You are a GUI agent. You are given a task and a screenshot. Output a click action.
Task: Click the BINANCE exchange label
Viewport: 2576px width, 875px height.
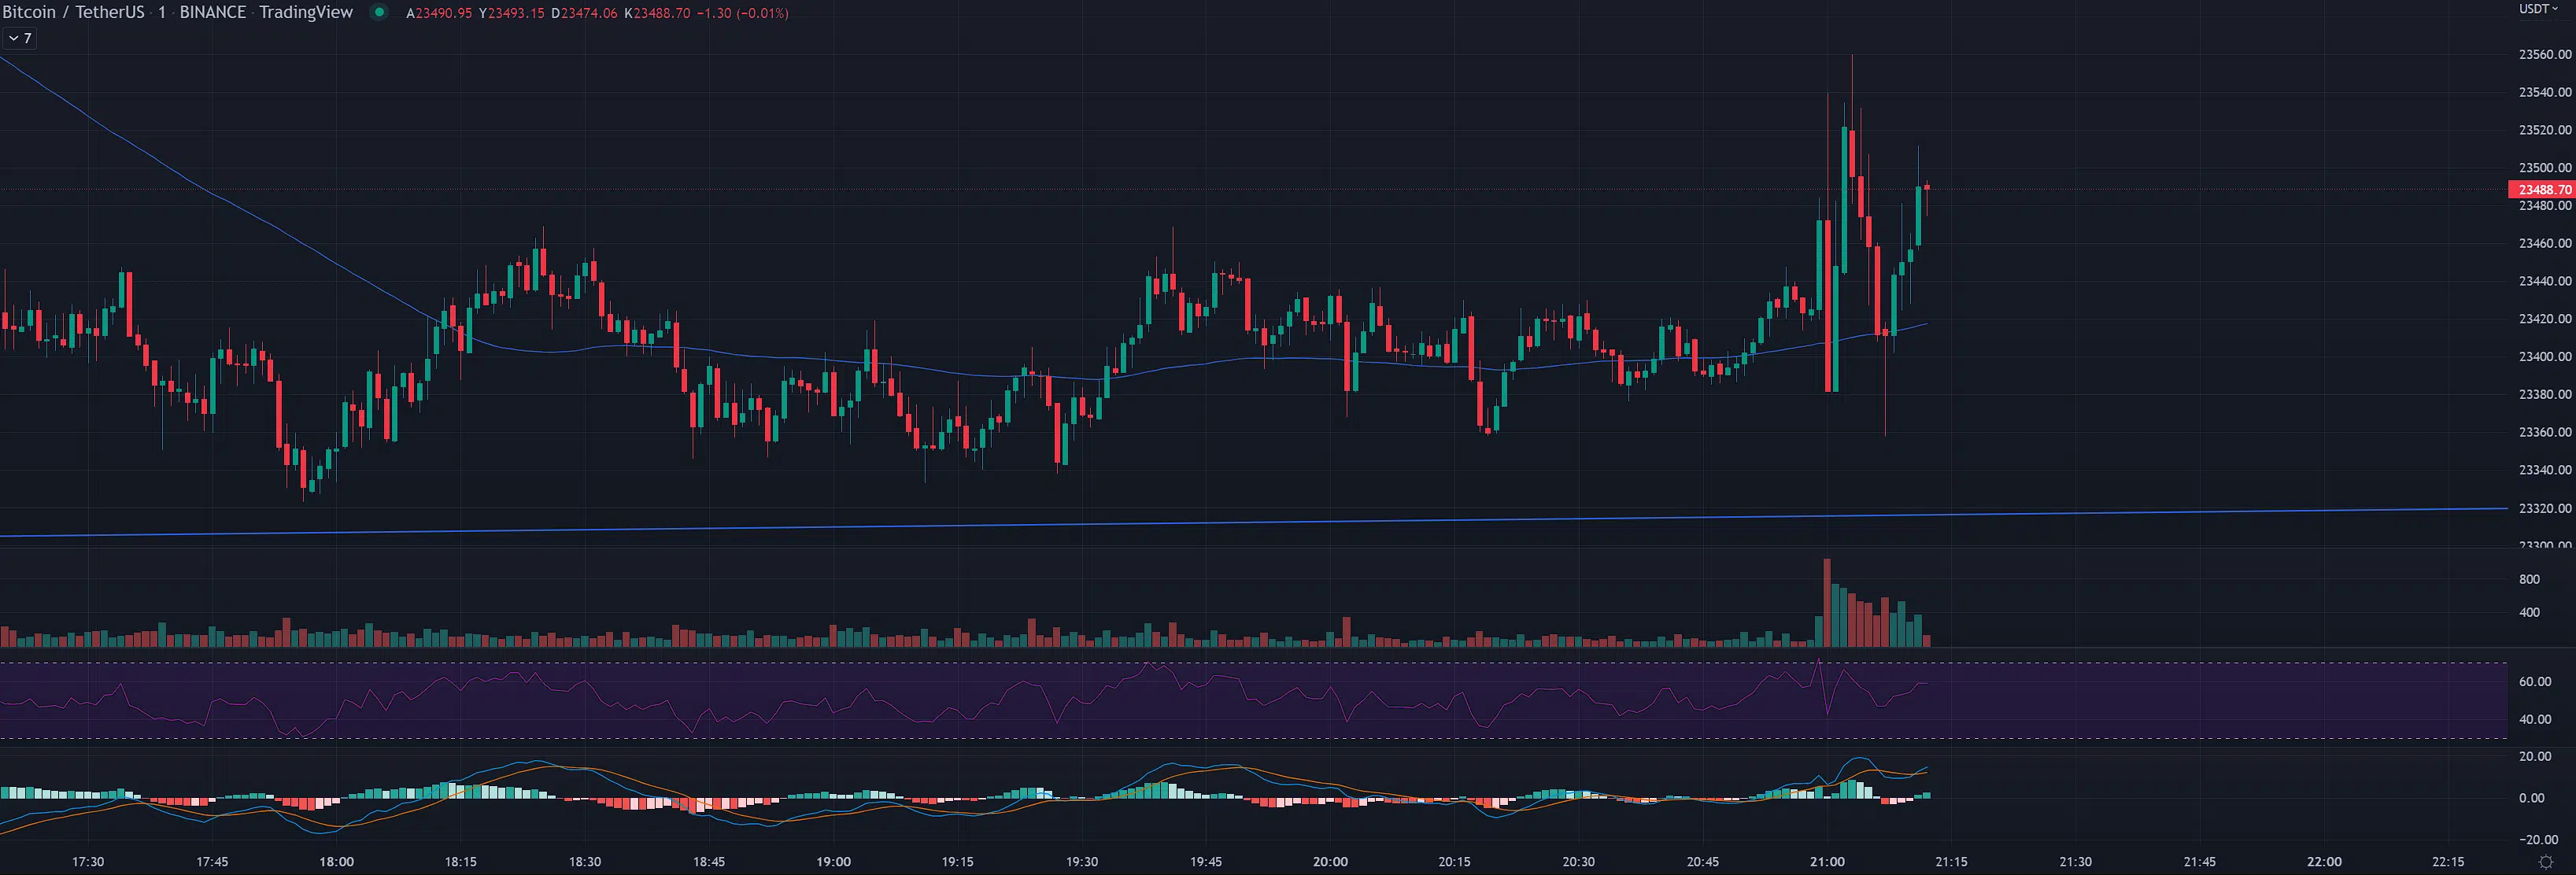(x=212, y=12)
